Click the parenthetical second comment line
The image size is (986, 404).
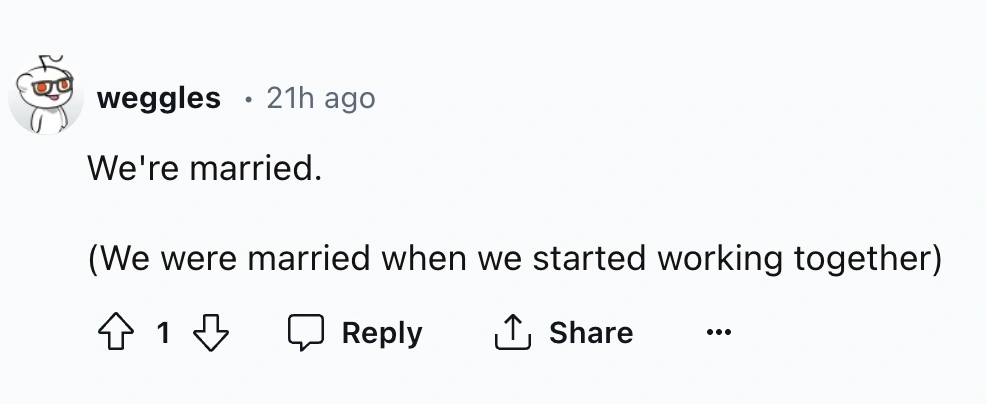(x=514, y=259)
